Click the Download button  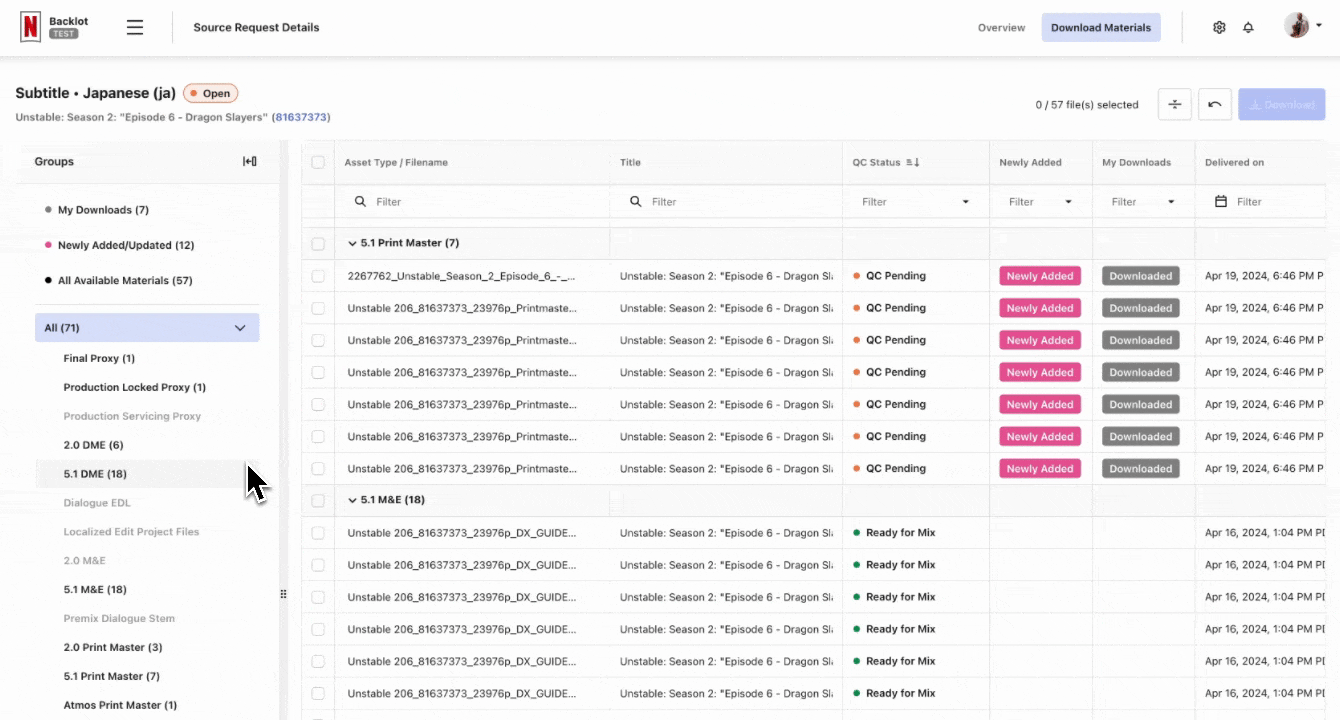coord(1281,104)
